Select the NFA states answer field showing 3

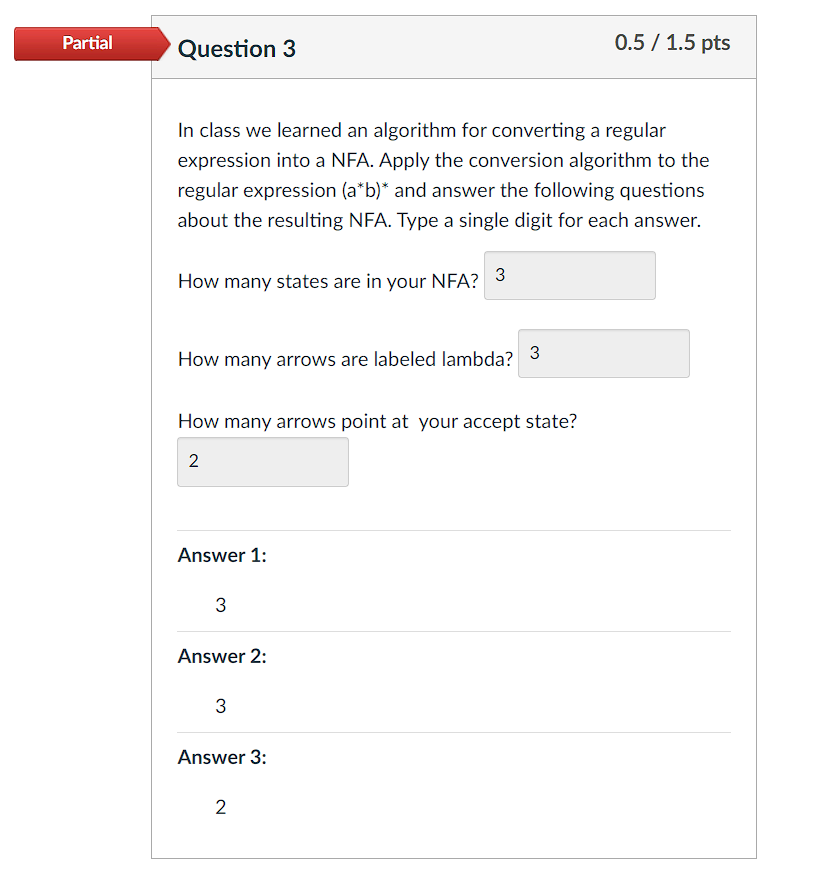tap(569, 275)
